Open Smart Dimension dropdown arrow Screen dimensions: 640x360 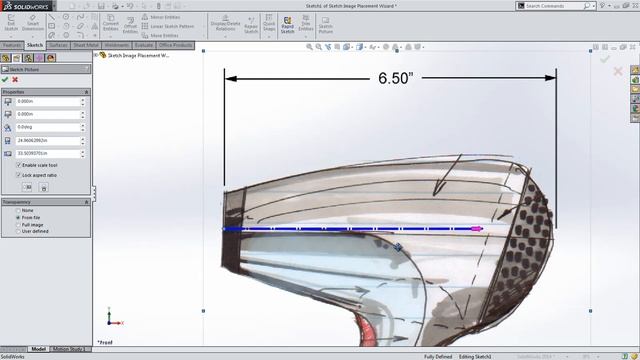click(x=33, y=36)
